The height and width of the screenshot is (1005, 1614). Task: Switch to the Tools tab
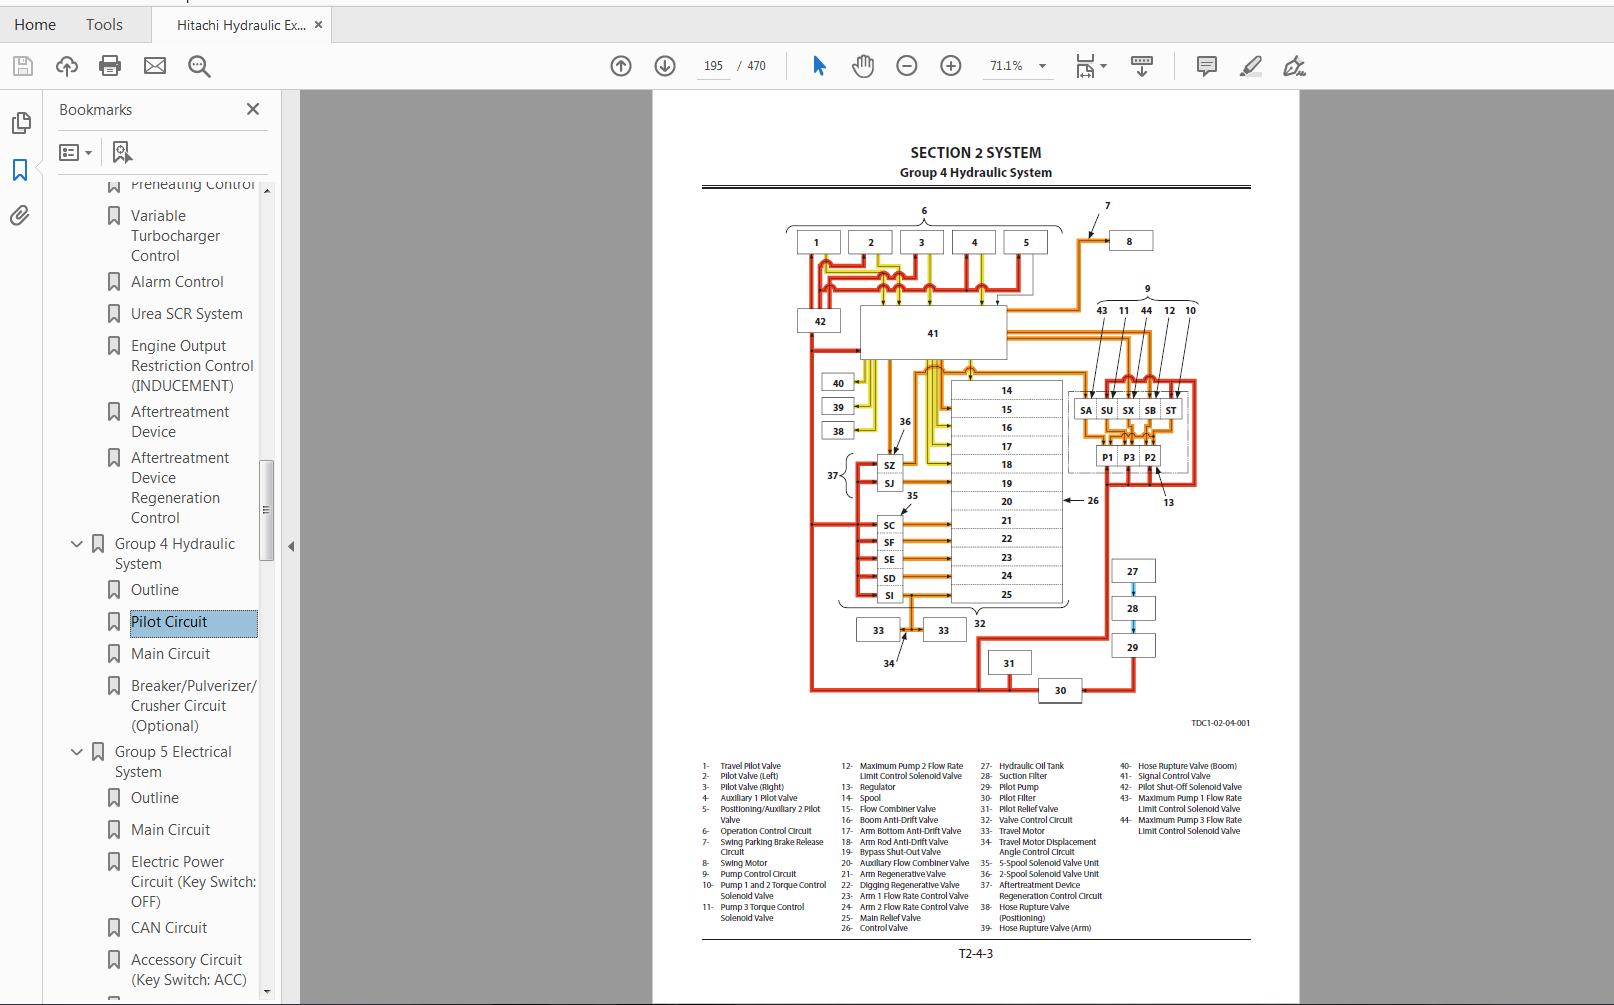coord(103,24)
